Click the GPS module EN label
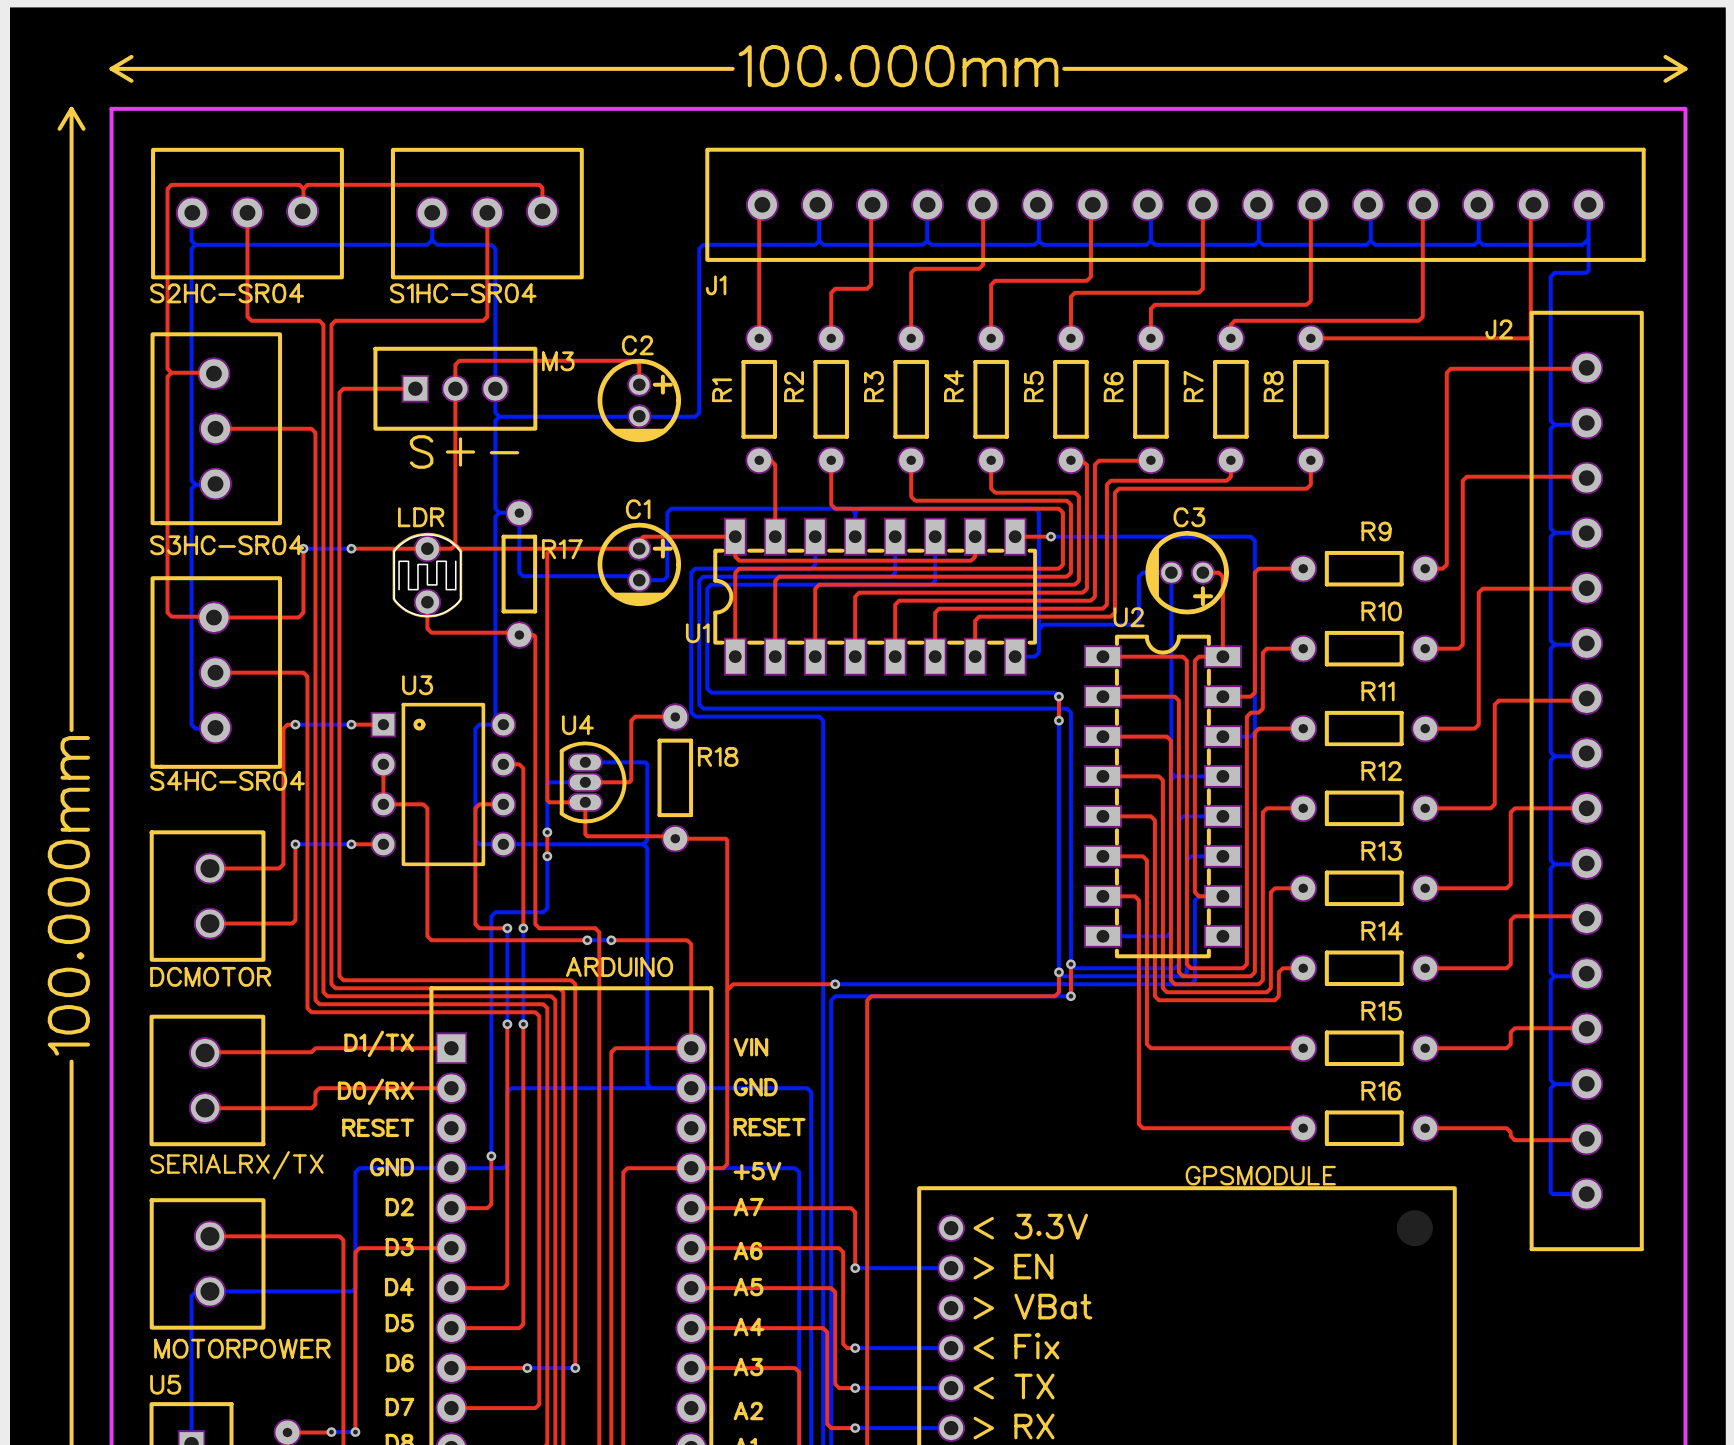Screen dimensions: 1734x1445 click(1034, 1268)
